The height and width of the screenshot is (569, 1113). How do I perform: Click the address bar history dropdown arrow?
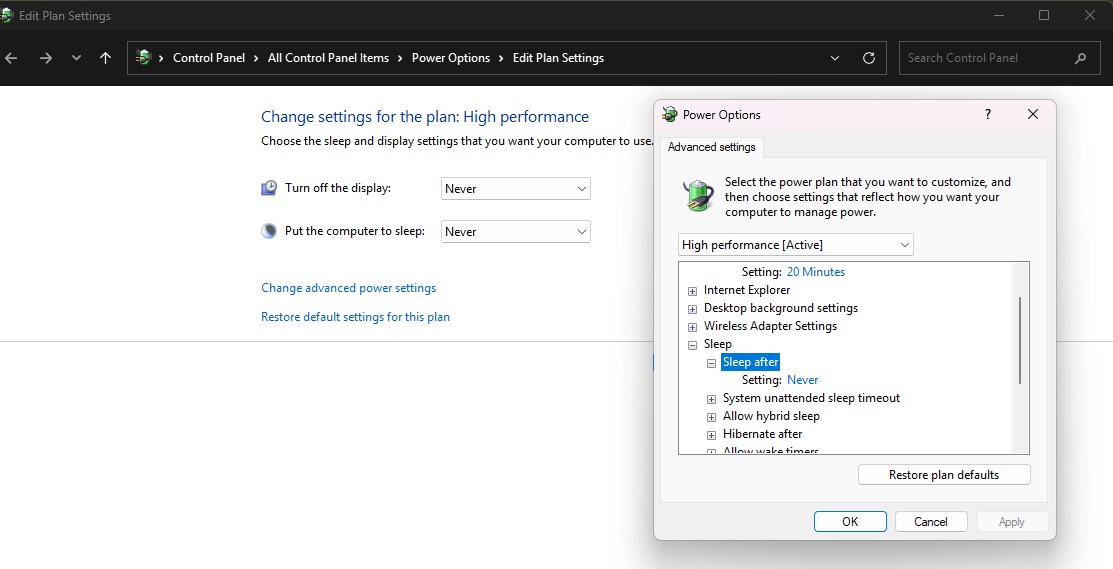point(835,58)
